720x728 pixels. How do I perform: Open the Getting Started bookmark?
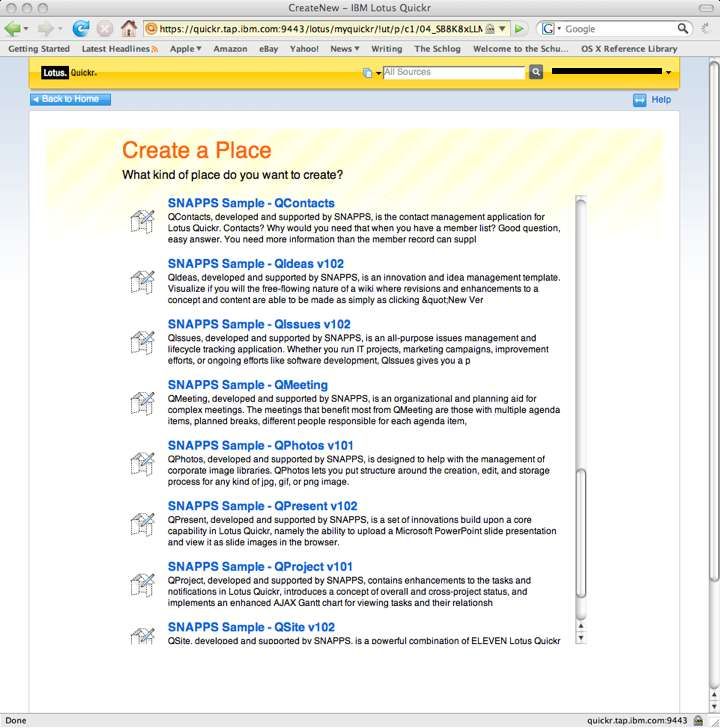coord(39,49)
